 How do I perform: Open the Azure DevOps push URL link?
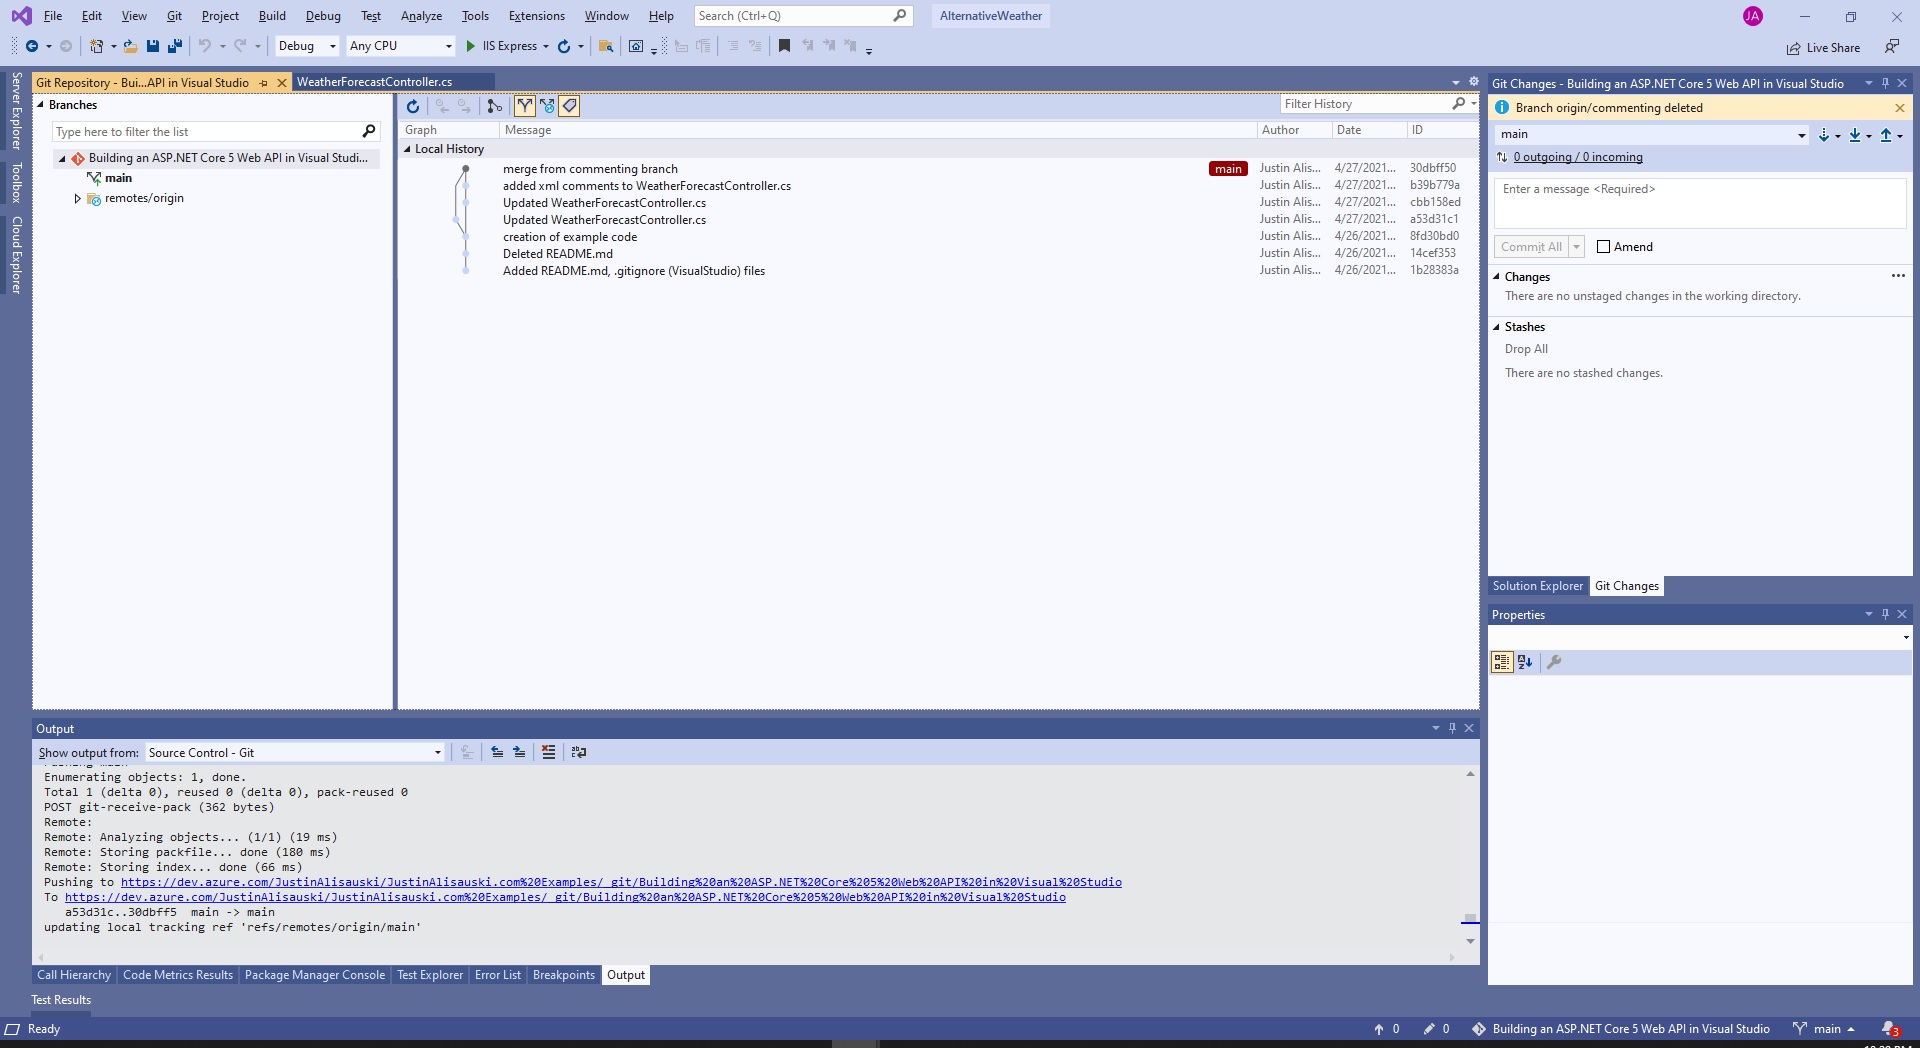pyautogui.click(x=621, y=882)
